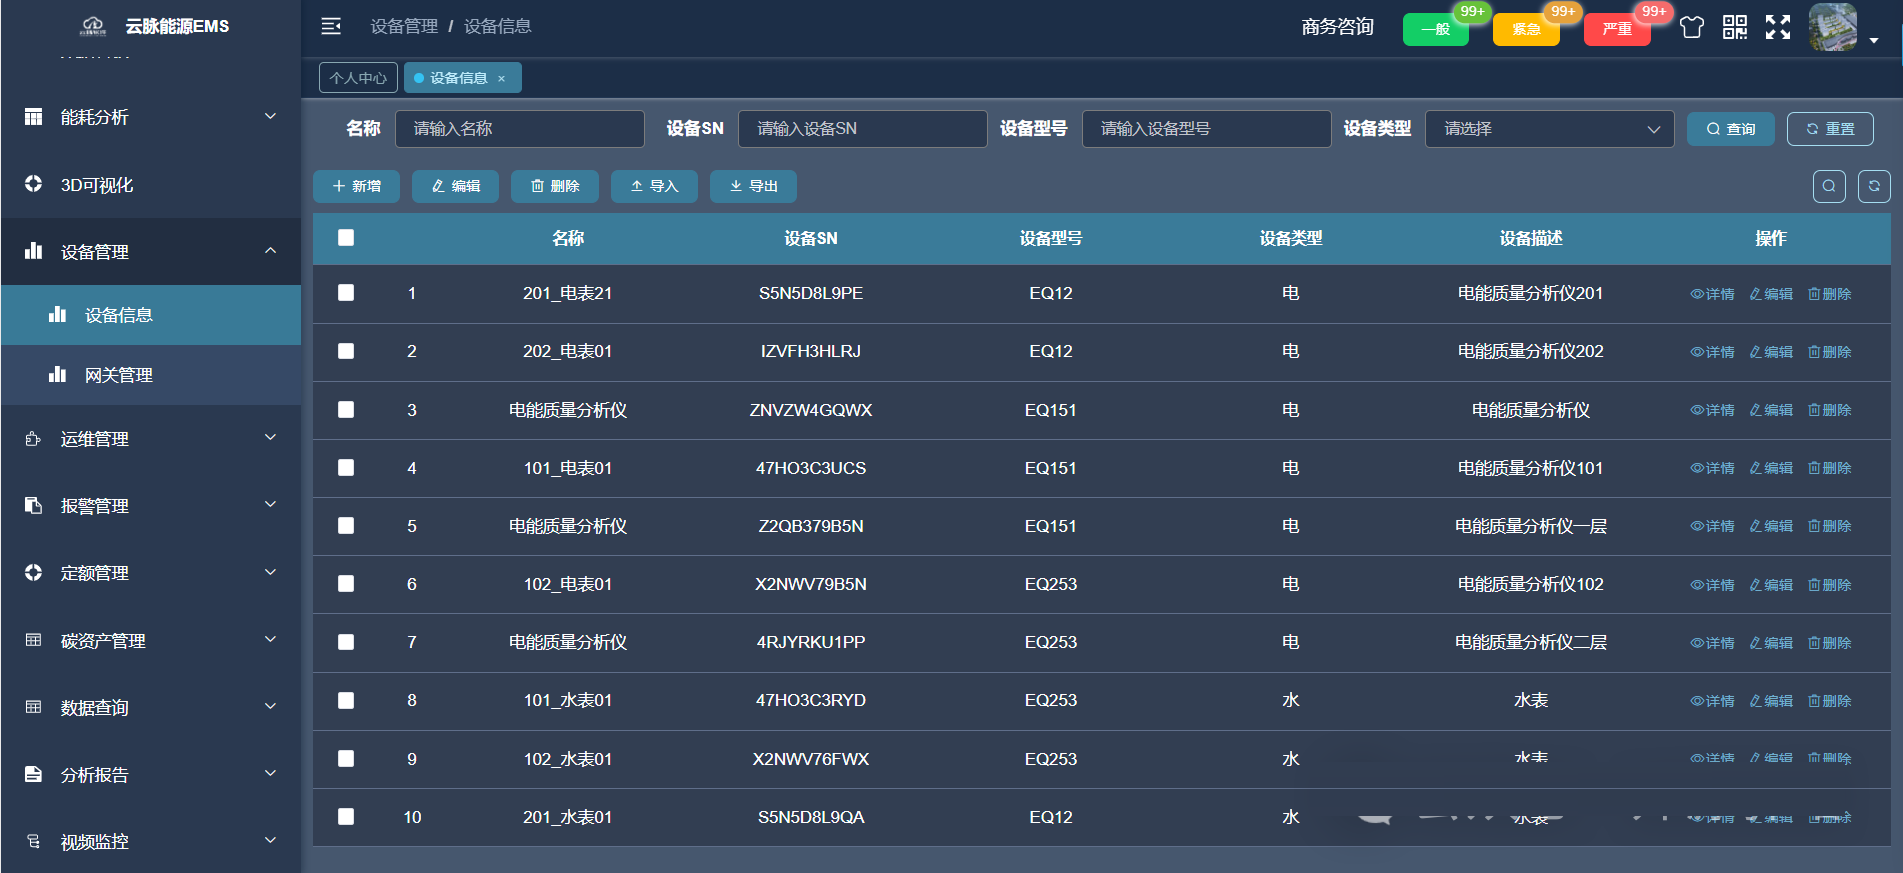The height and width of the screenshot is (873, 1903).
Task: Tick the checkbox for 101_水表01 row
Action: (x=346, y=701)
